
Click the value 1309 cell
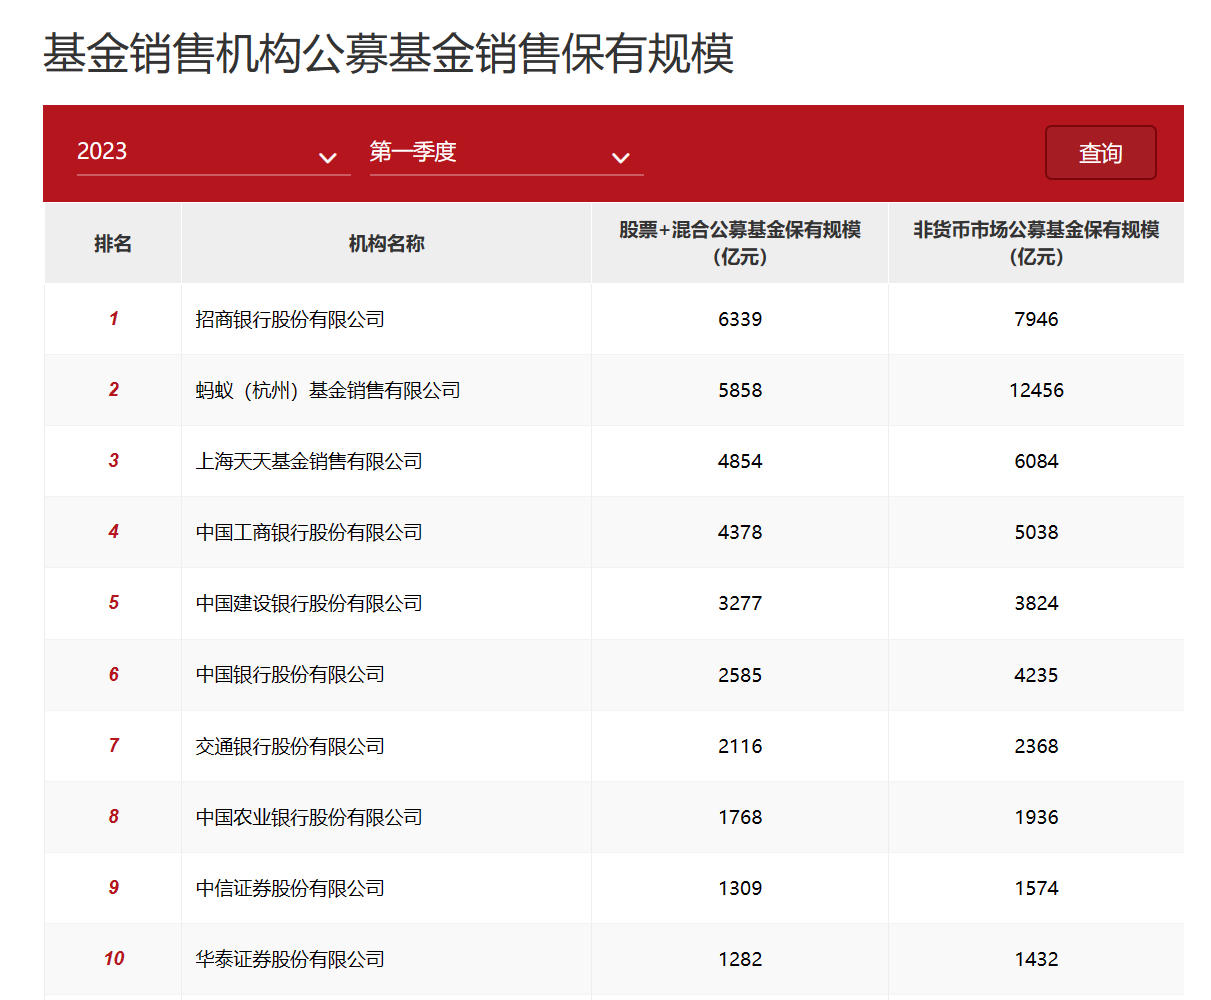point(740,889)
